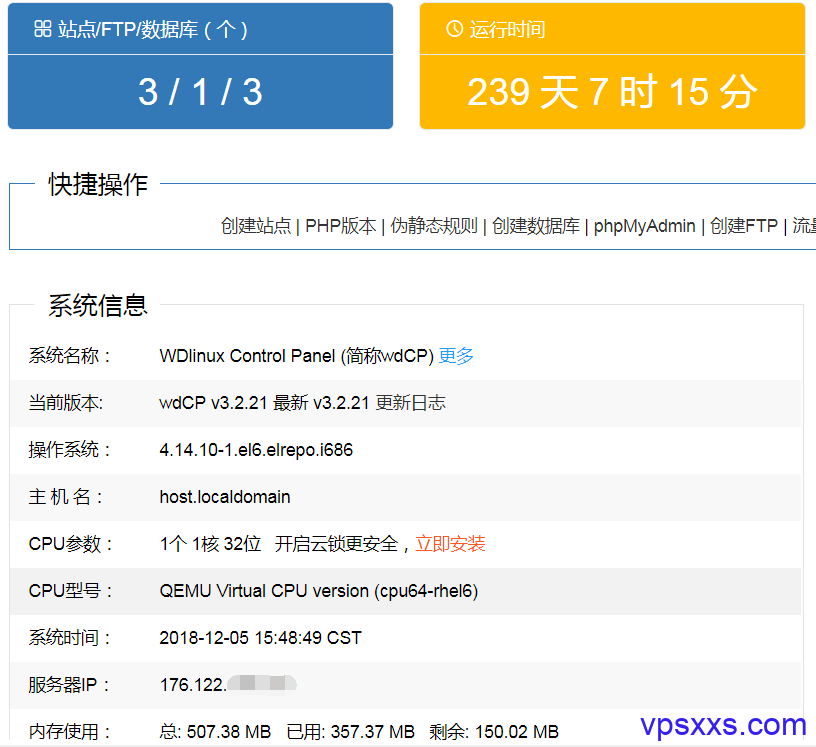Click the kernel text 4.14.10-1.el6.elrepo.i686

256,450
